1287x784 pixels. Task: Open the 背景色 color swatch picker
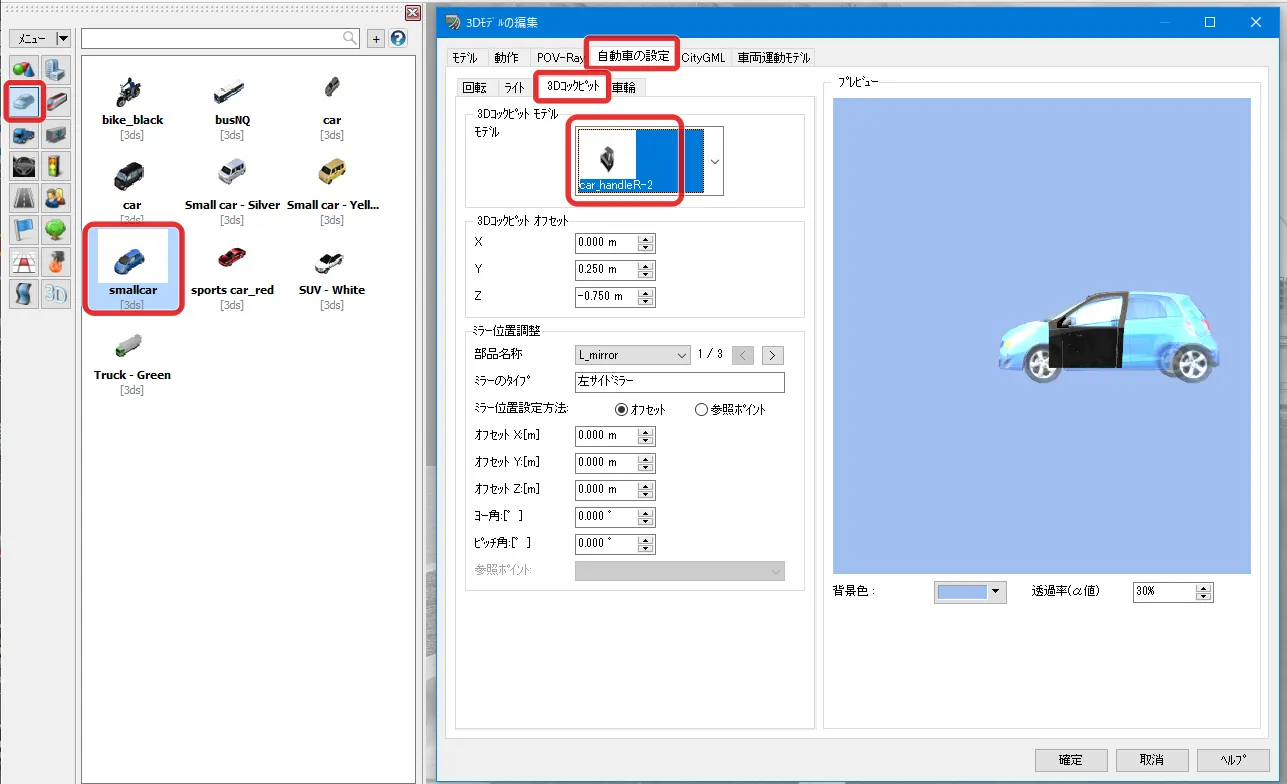970,592
